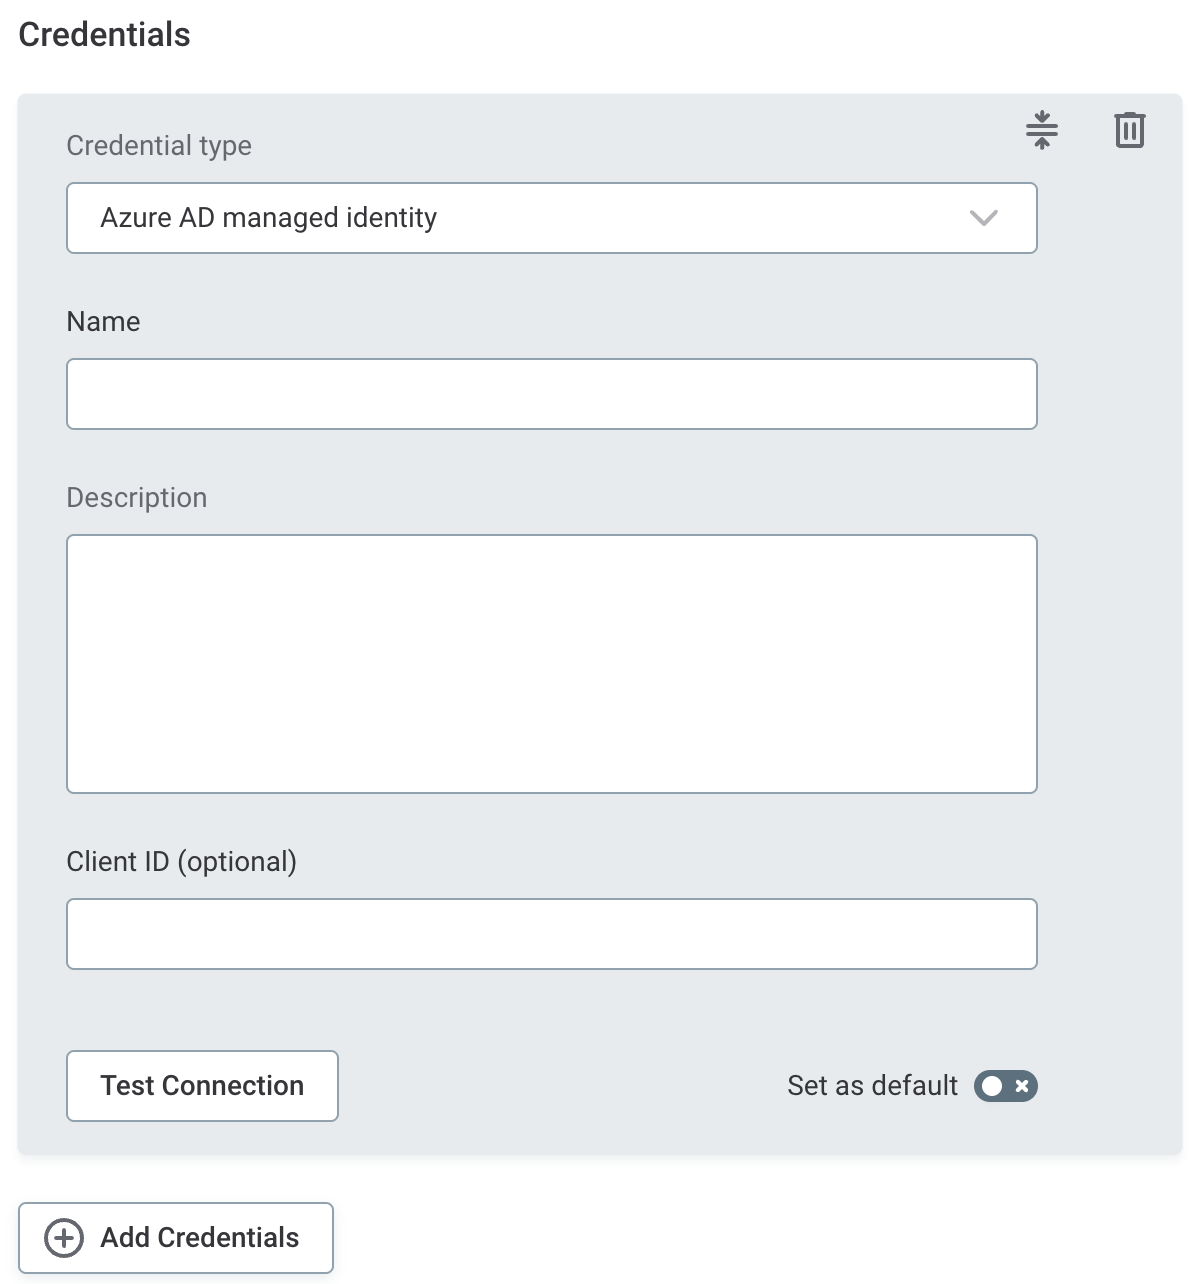Click the "Name" field label

pyautogui.click(x=103, y=322)
